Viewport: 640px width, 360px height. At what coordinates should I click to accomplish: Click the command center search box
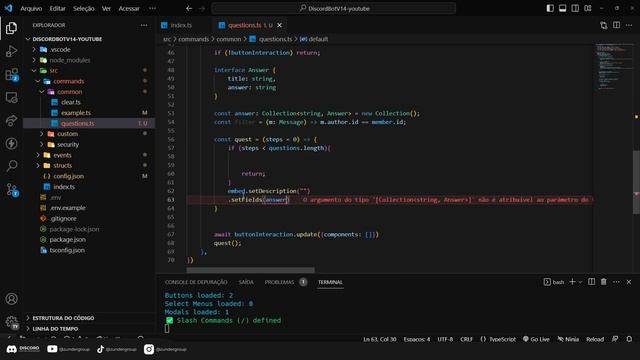[333, 8]
